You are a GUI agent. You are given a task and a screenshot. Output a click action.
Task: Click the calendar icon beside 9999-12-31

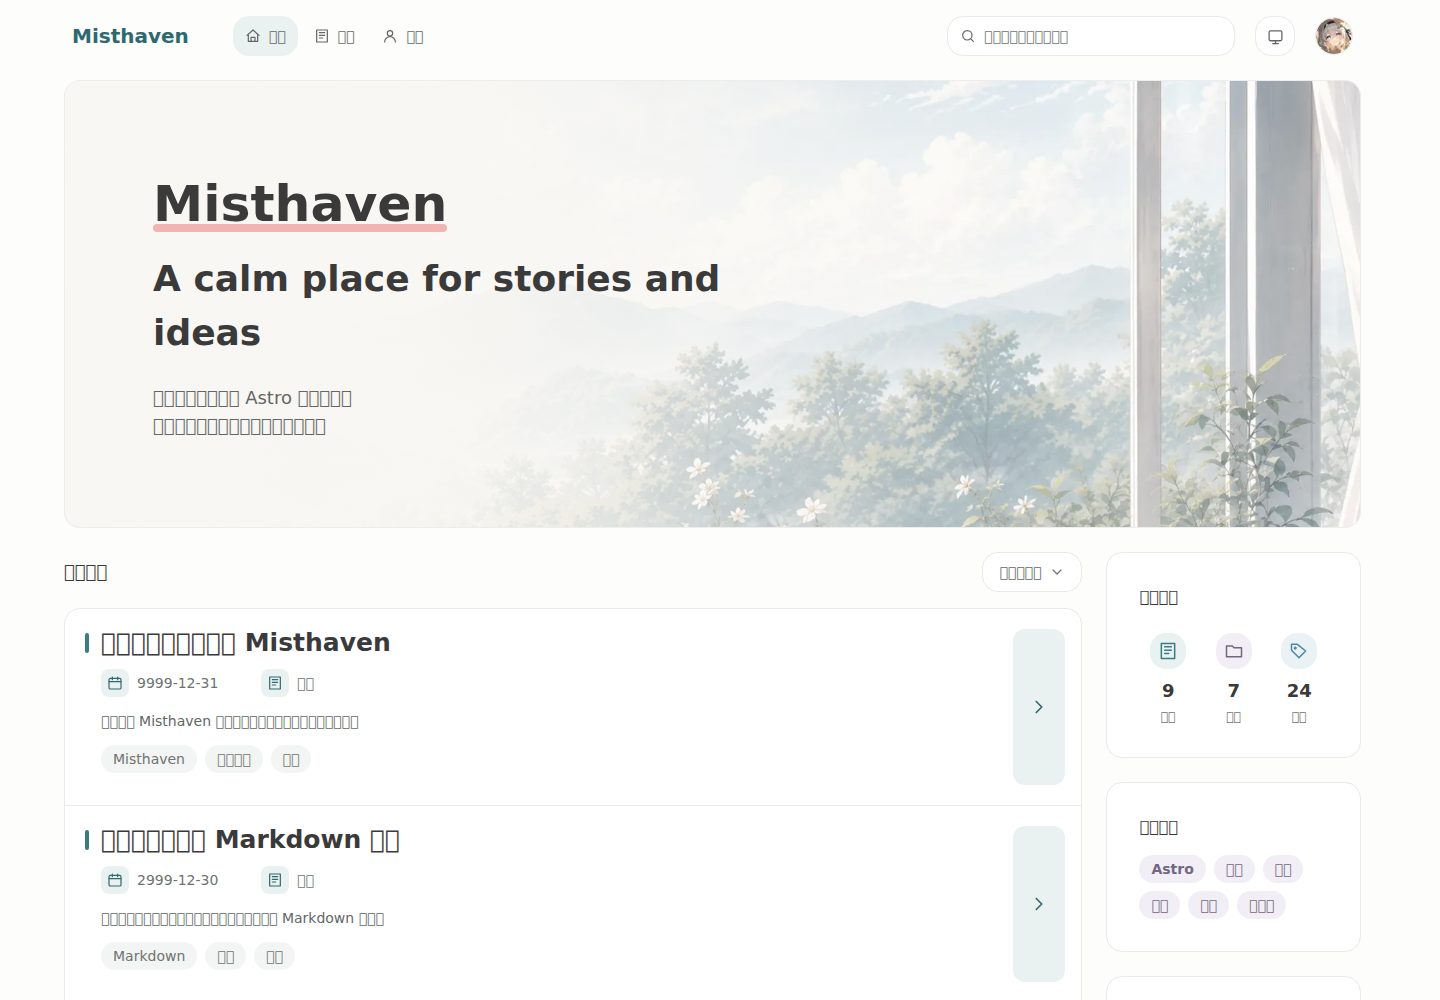(115, 683)
